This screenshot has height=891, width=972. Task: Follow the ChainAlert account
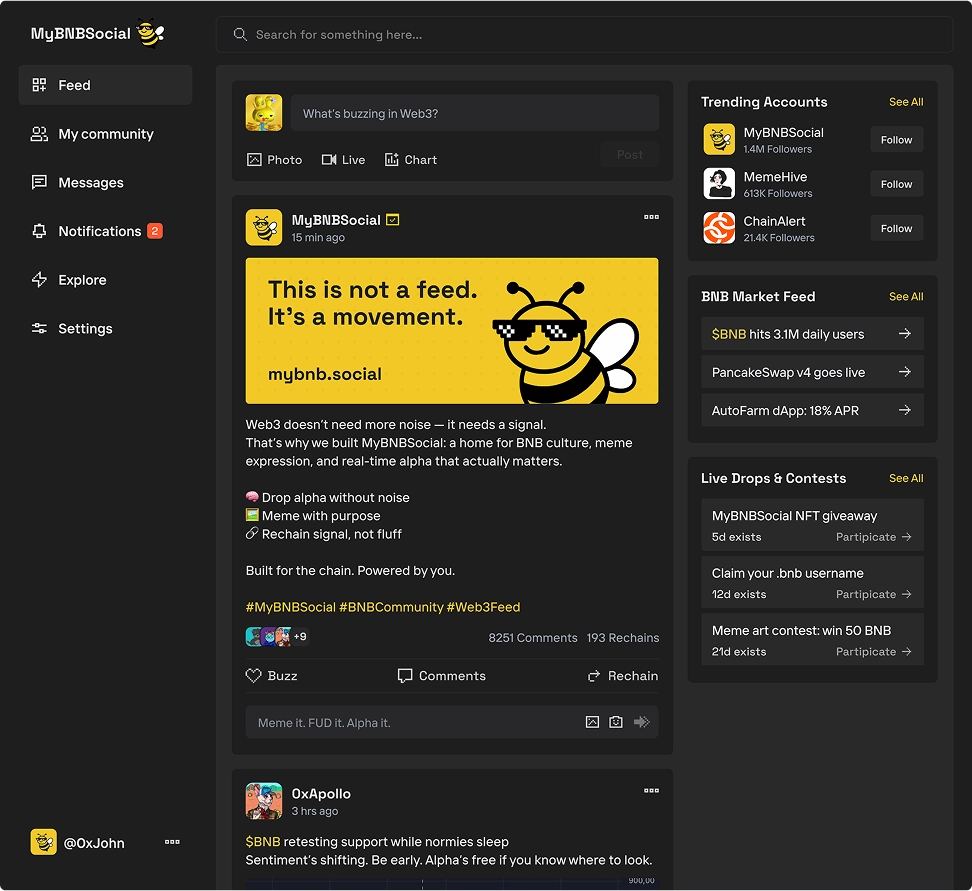[896, 228]
